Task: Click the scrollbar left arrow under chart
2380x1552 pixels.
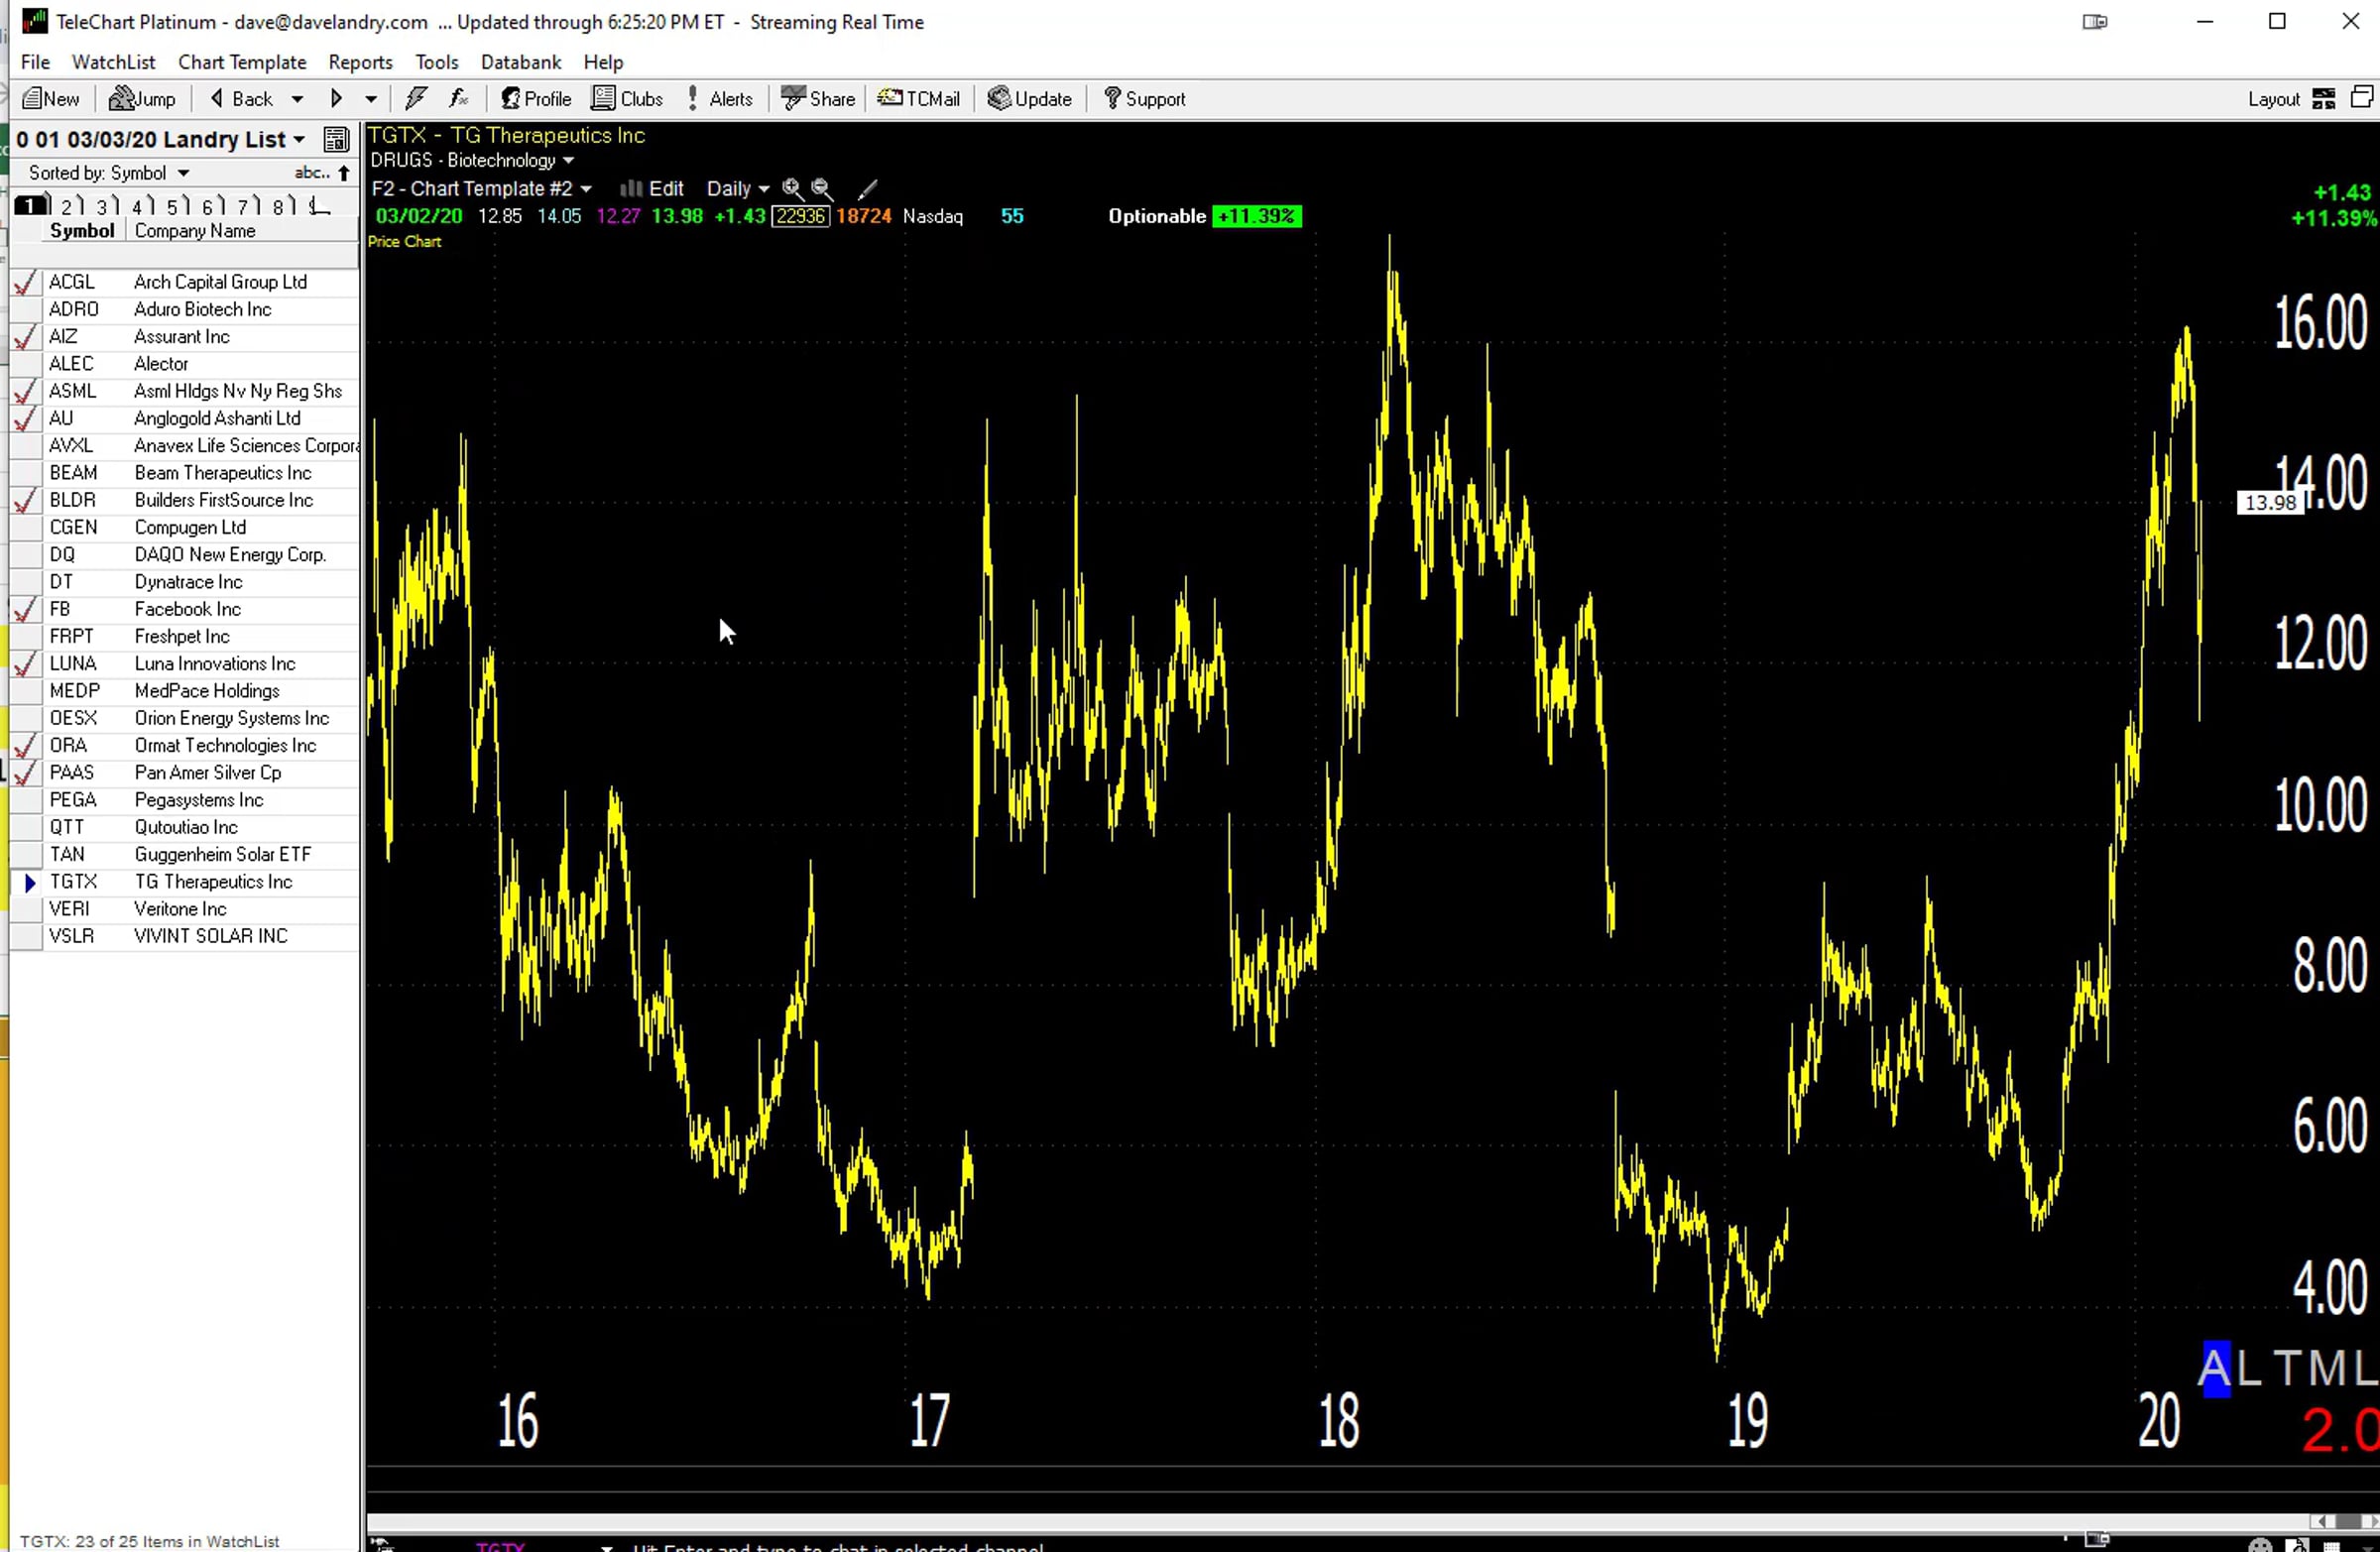Action: [x=2323, y=1522]
